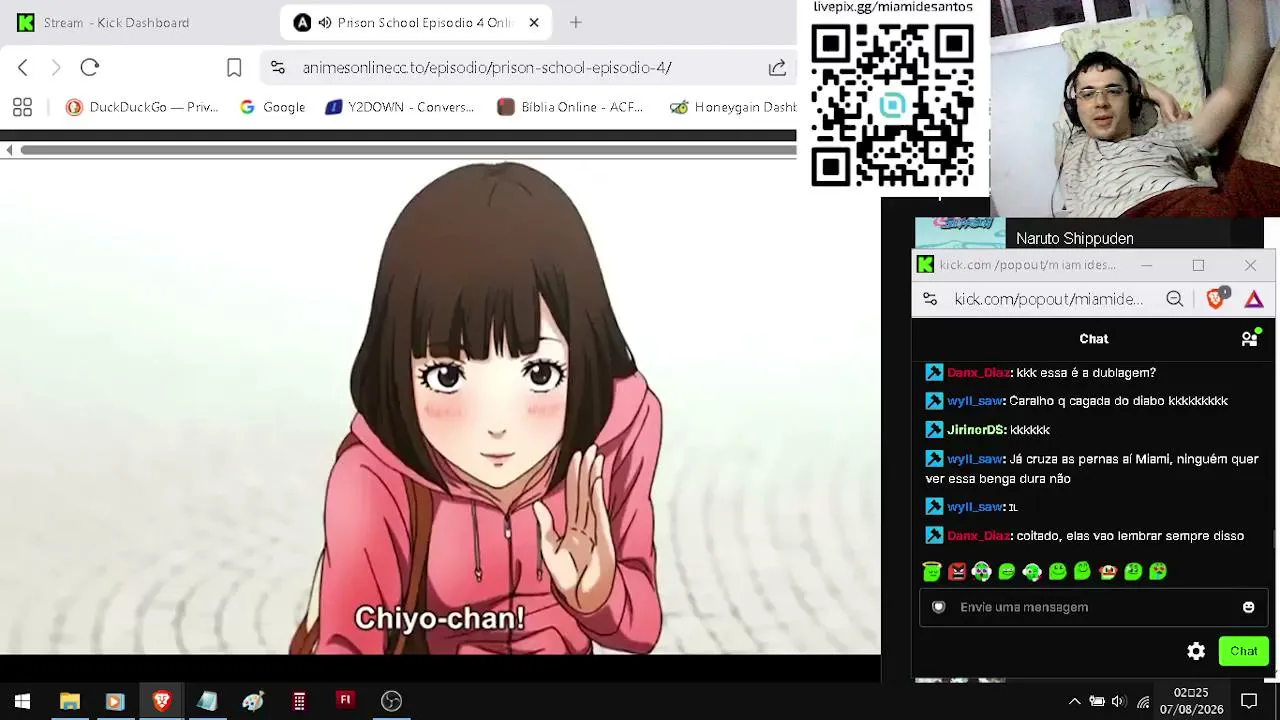The height and width of the screenshot is (720, 1280).
Task: Insert the red angry face emote
Action: (x=957, y=572)
